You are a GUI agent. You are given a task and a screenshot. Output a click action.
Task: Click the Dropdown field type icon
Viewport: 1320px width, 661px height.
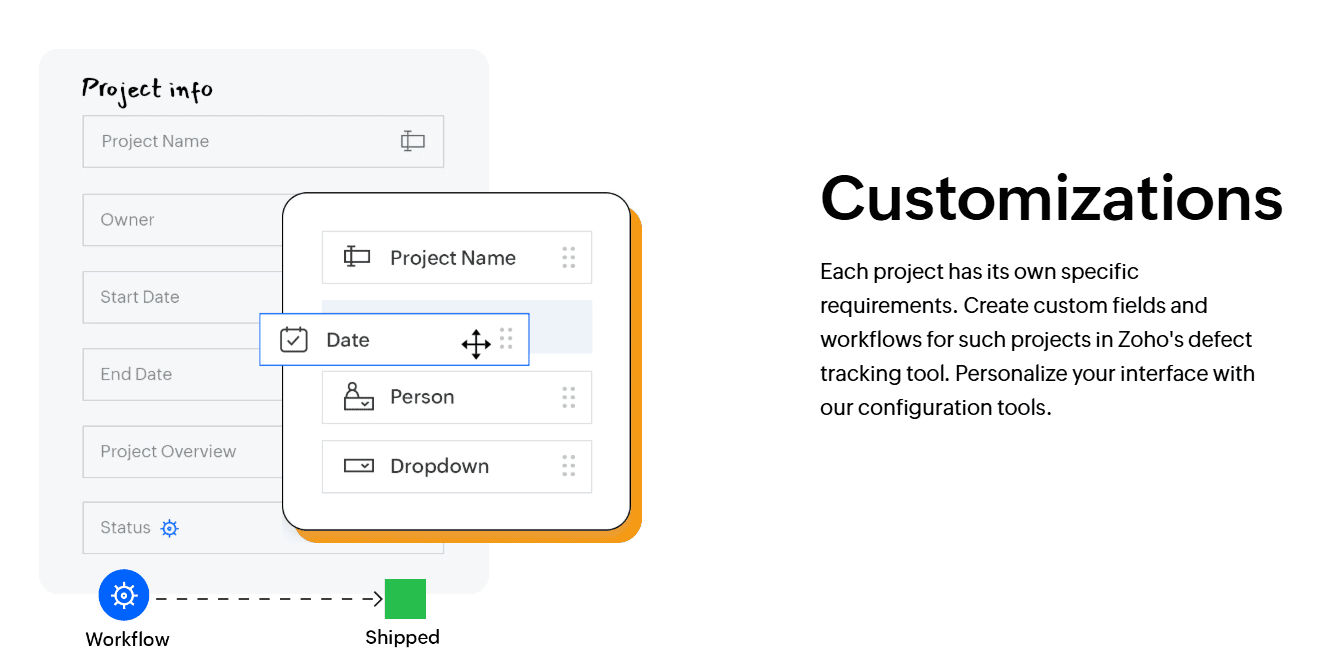[358, 466]
